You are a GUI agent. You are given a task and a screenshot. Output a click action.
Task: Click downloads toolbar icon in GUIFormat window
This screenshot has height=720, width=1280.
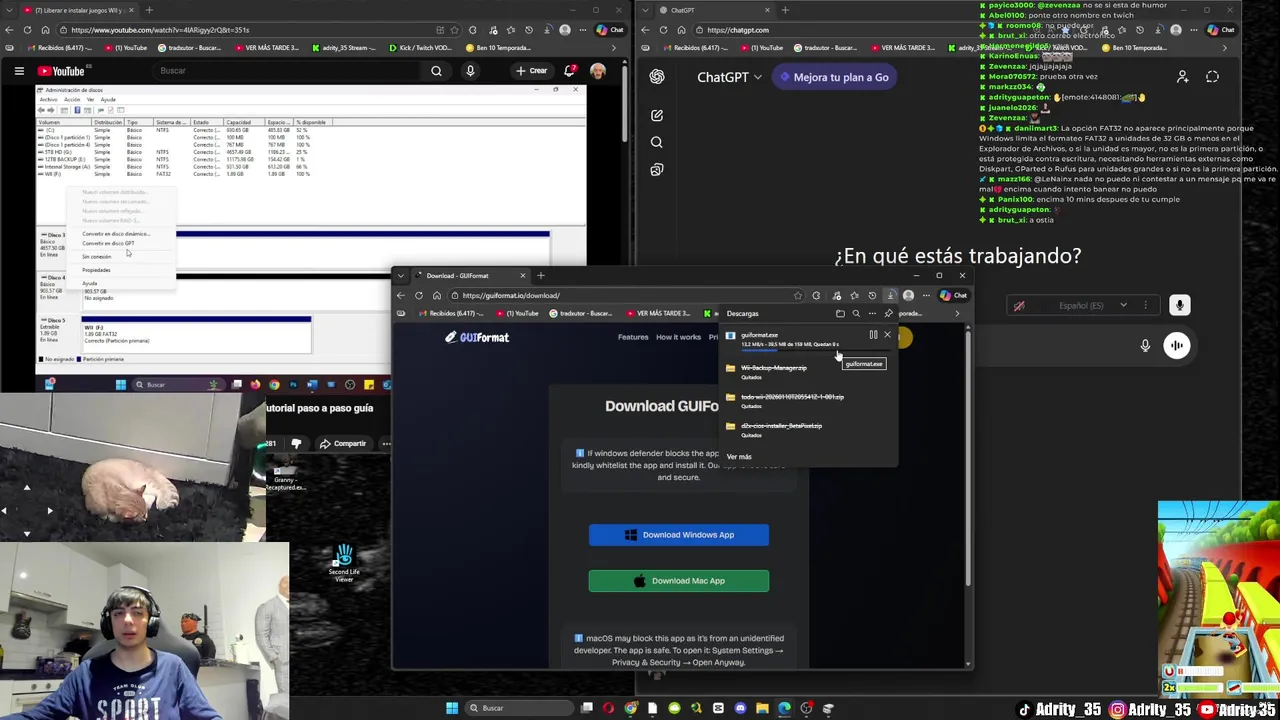pyautogui.click(x=890, y=296)
